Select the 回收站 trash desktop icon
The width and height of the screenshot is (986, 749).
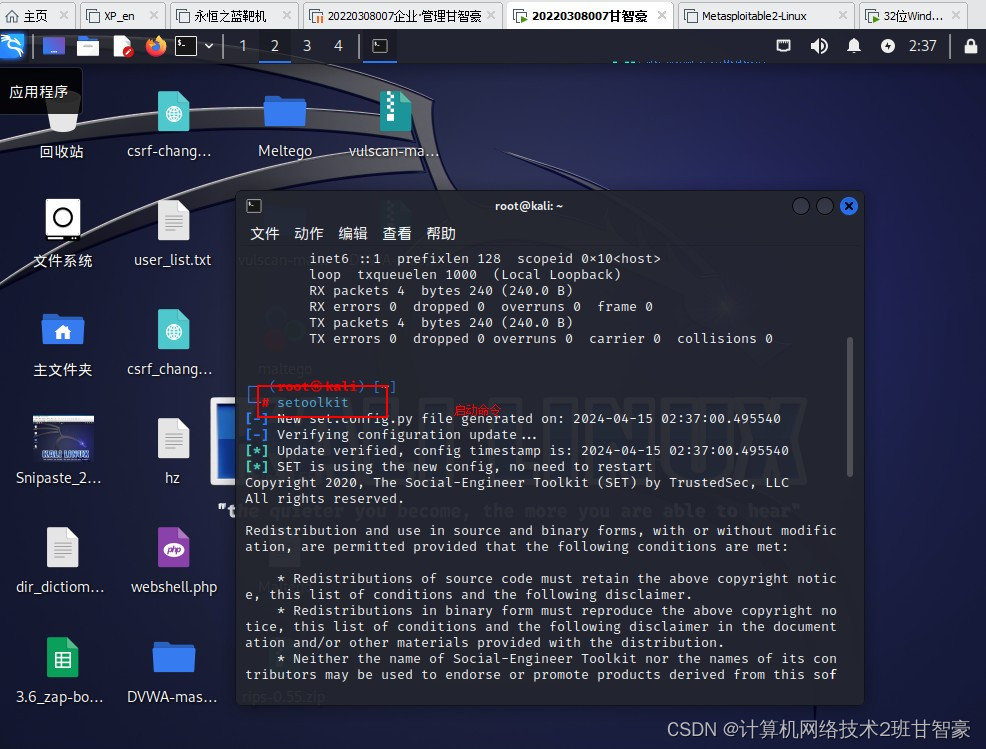click(62, 125)
